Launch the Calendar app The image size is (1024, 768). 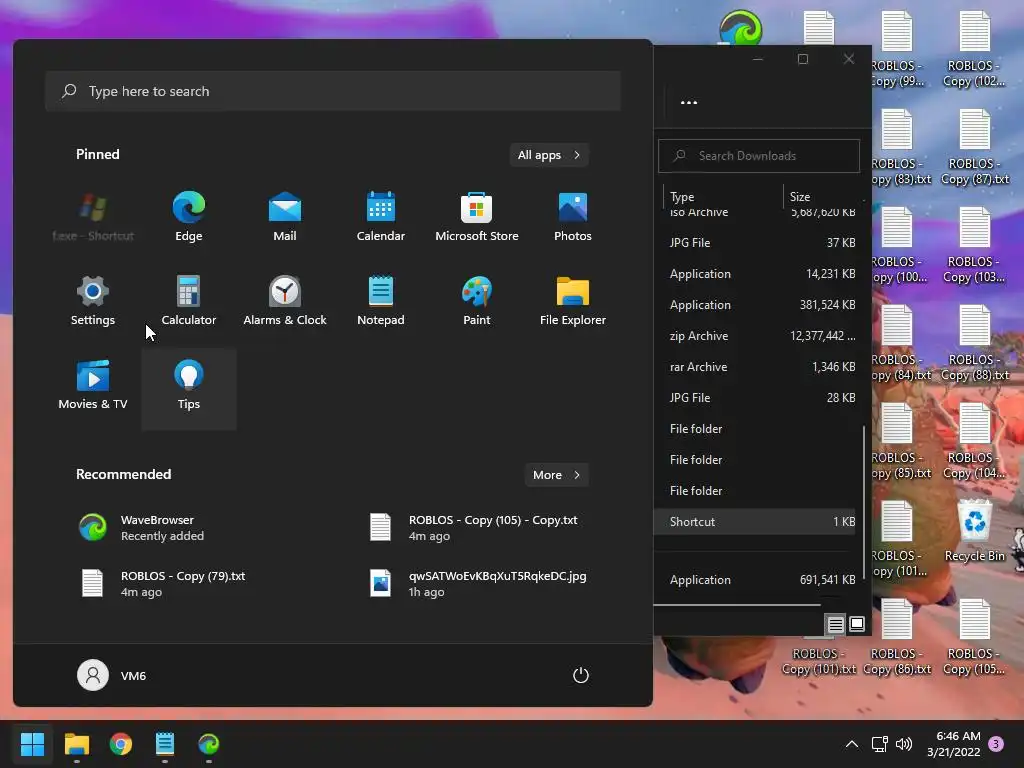(x=381, y=216)
